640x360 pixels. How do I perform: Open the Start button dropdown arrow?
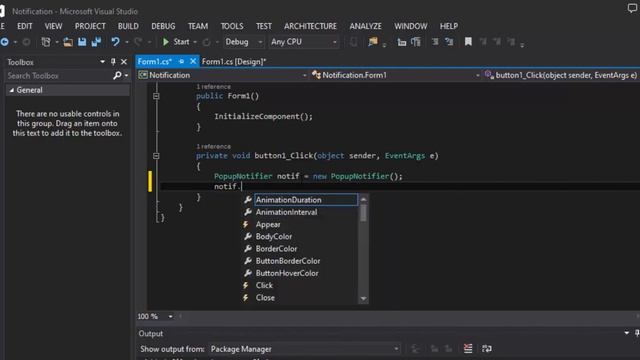point(195,42)
